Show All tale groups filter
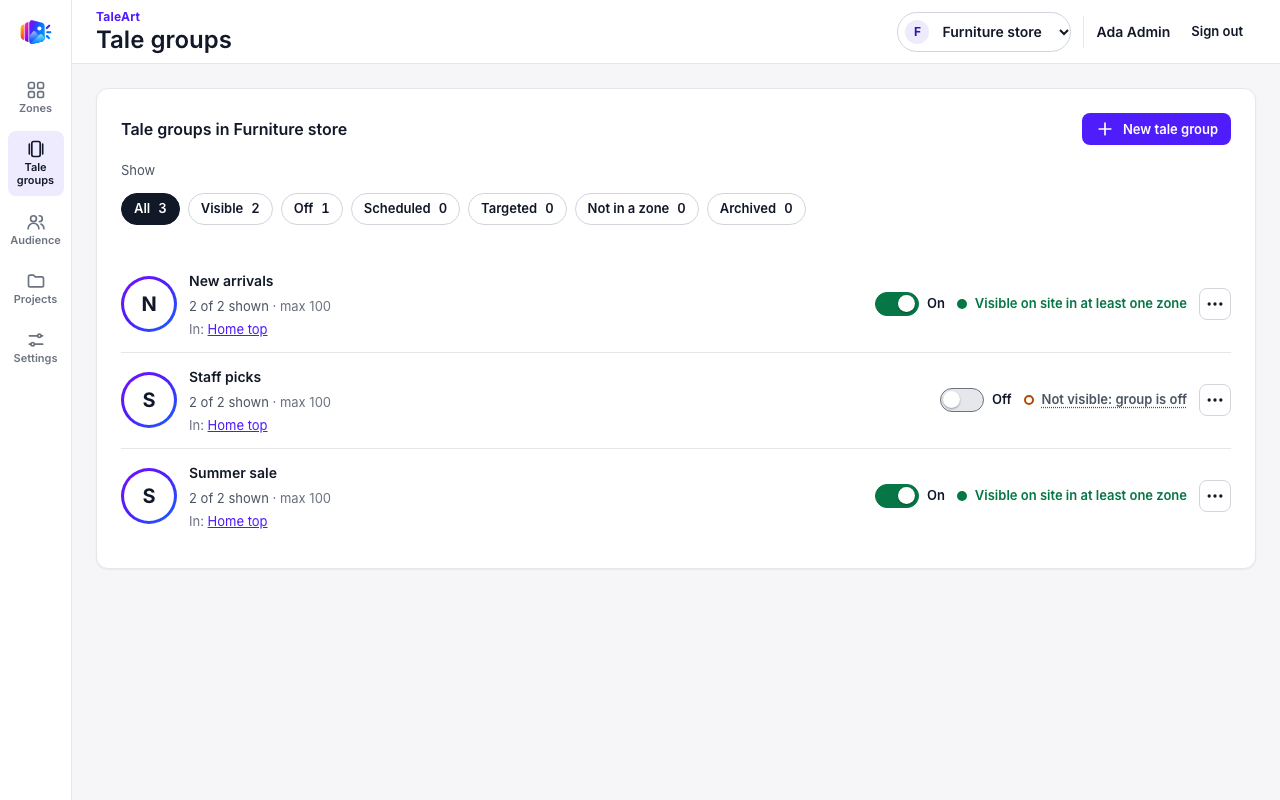The image size is (1280, 800). pos(150,209)
